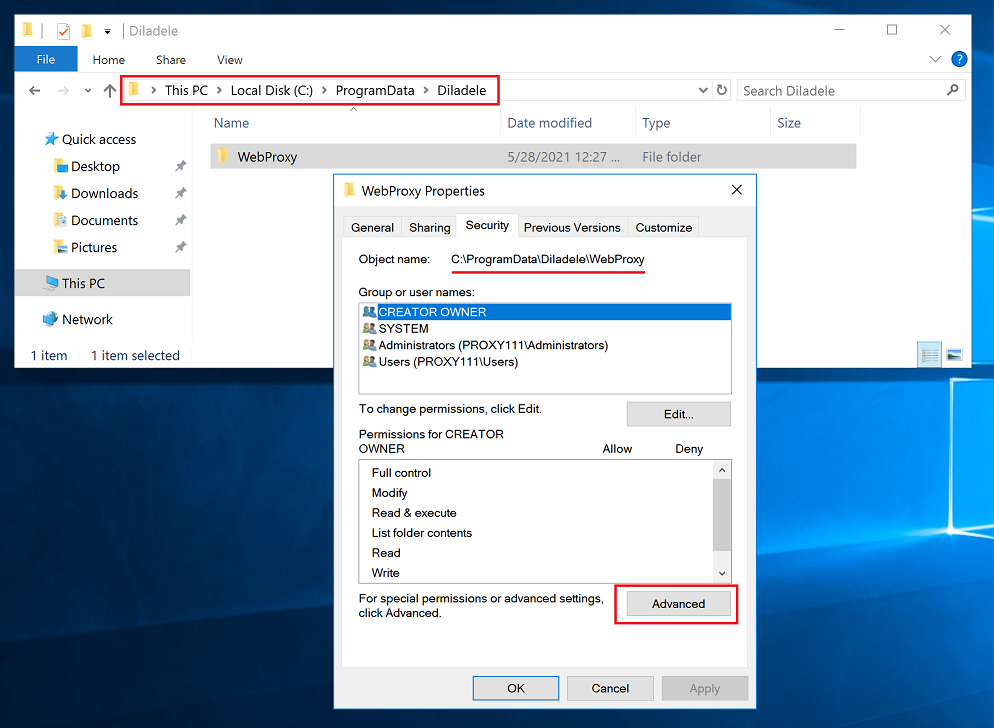Select the WebProxy folder row

pos(533,157)
